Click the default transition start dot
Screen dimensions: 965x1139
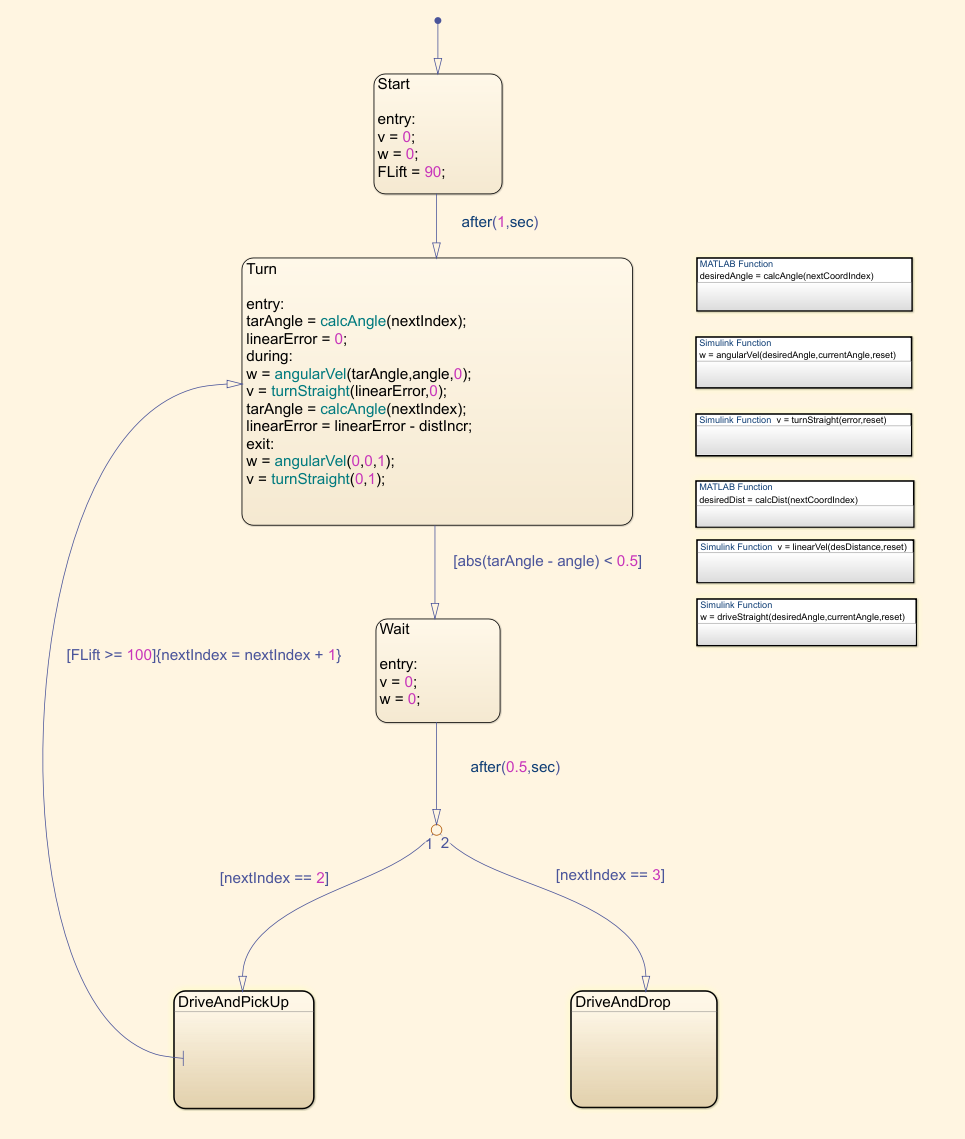(437, 20)
